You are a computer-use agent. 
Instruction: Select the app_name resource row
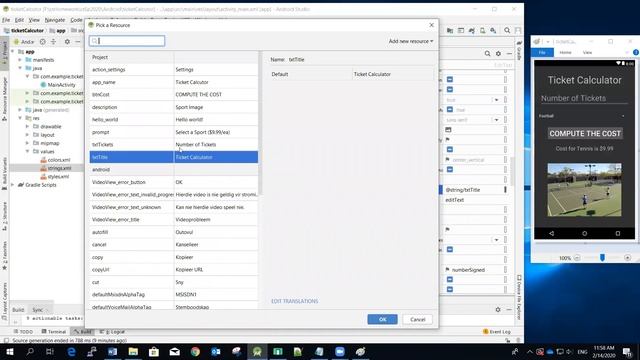(174, 82)
